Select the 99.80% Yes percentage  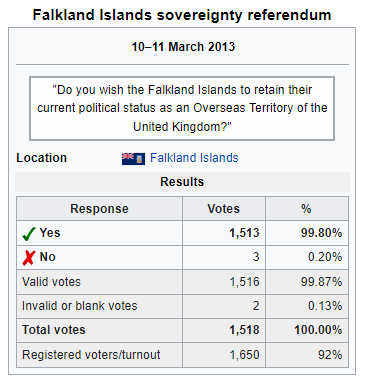(321, 233)
